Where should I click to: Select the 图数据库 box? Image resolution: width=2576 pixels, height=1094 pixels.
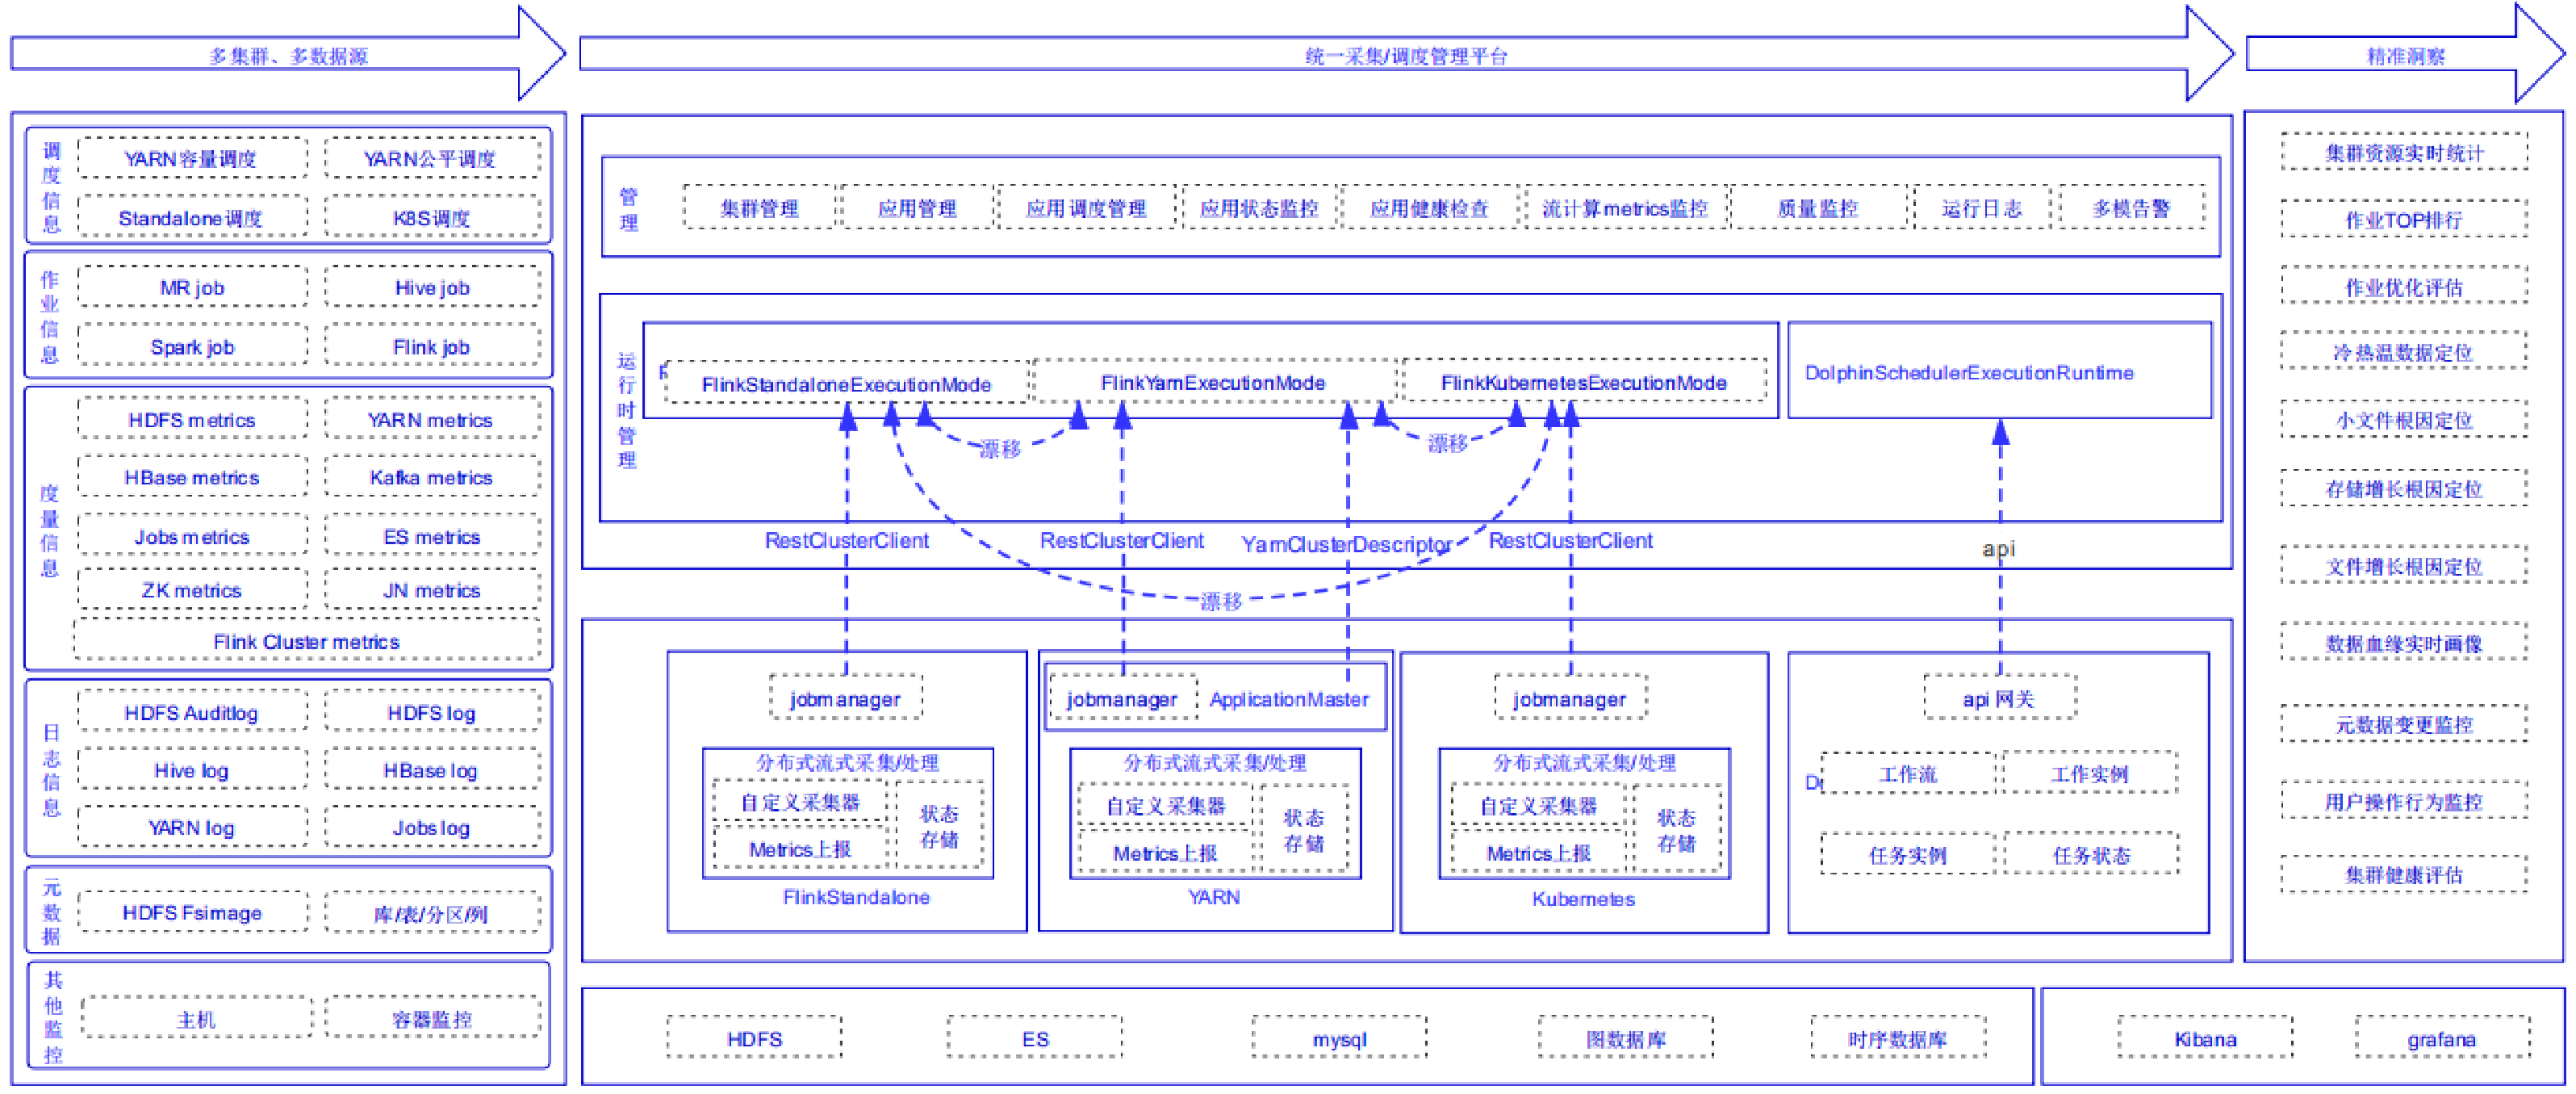pos(1625,1037)
